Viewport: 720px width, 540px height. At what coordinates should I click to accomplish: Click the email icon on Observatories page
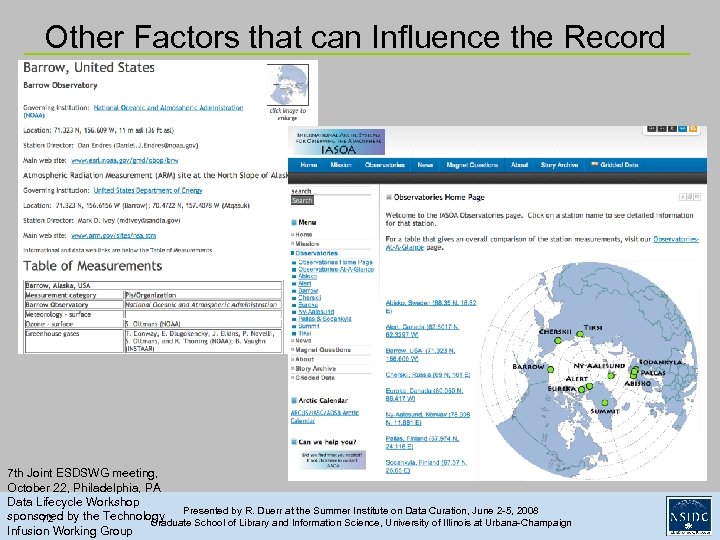click(x=697, y=197)
